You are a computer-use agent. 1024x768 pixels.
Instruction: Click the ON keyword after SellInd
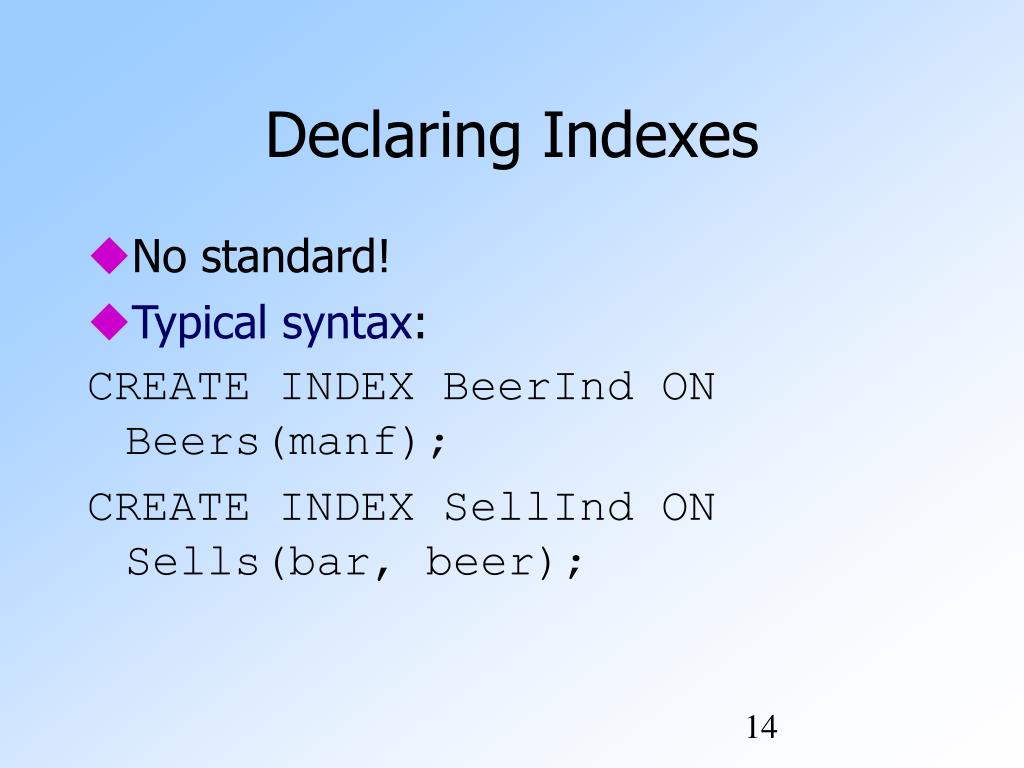688,507
